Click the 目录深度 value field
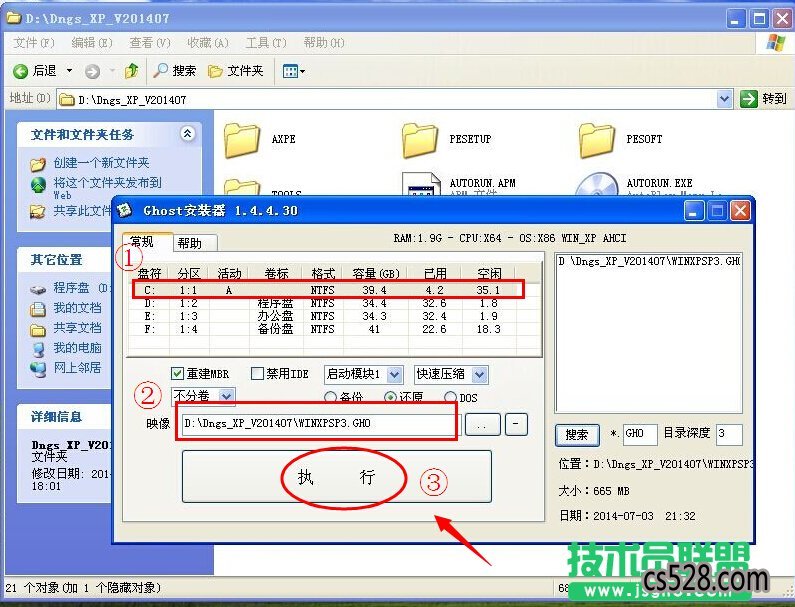The image size is (795, 607). click(729, 434)
